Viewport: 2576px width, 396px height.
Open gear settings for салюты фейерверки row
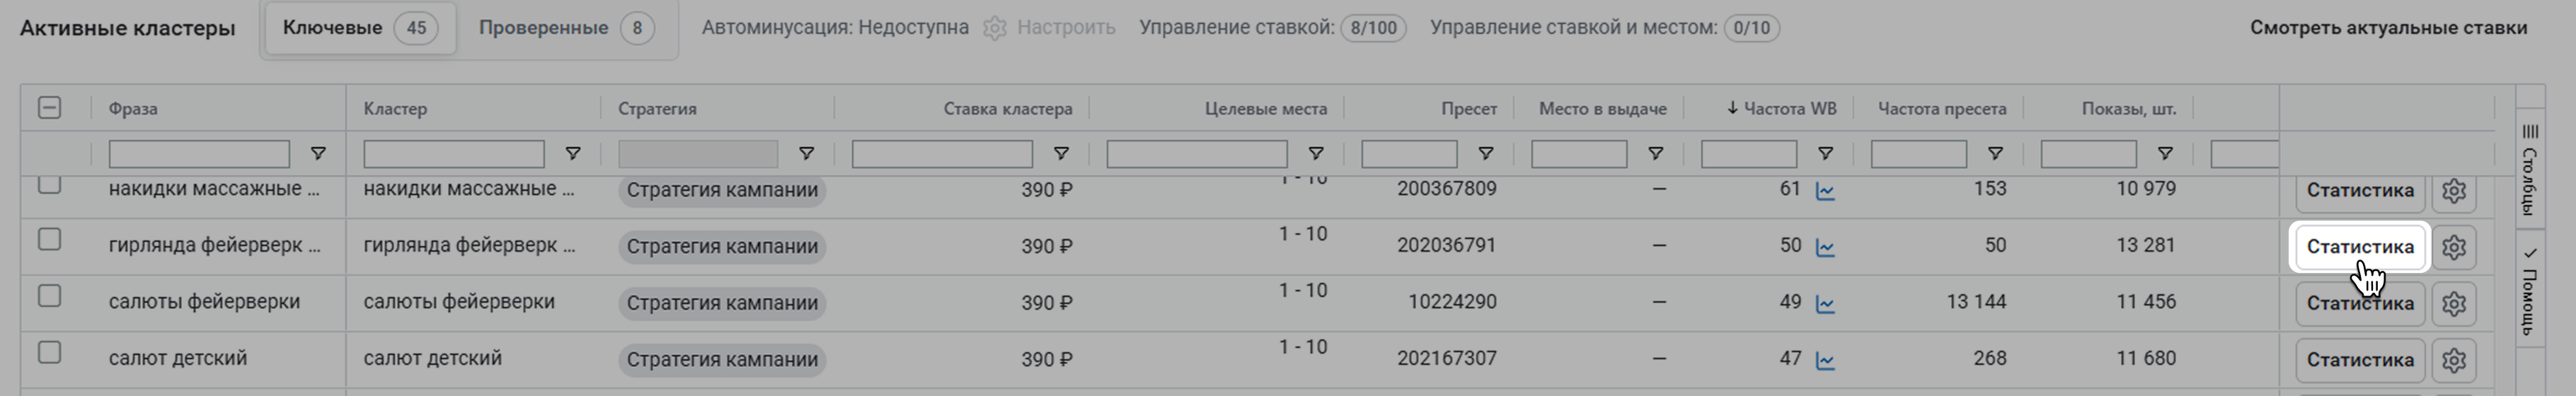2453,304
